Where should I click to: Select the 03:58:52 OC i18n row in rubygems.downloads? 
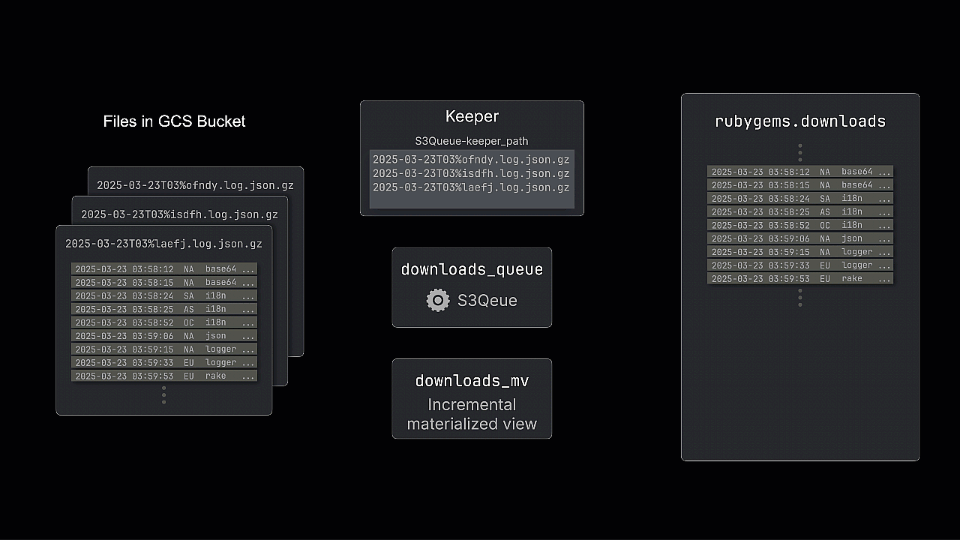point(800,225)
